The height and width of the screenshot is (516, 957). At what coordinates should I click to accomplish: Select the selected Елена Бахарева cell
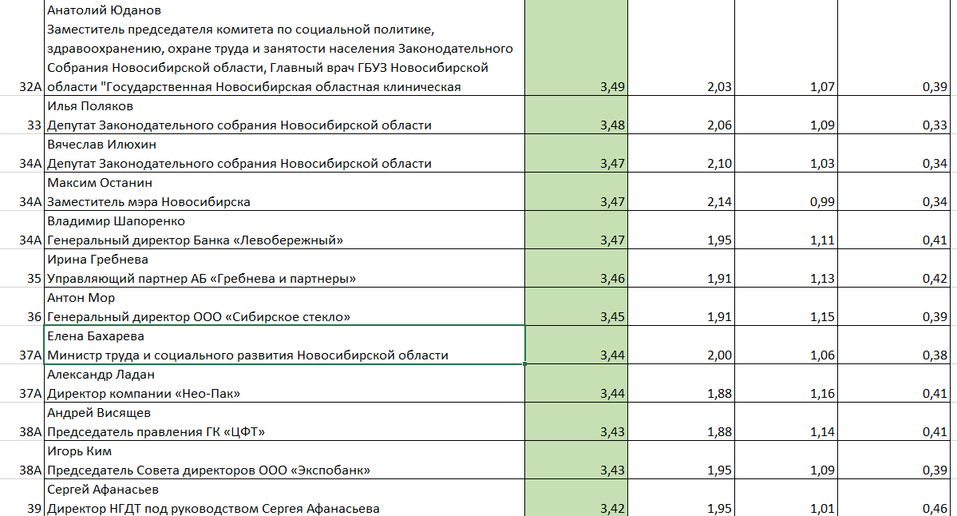tap(284, 345)
